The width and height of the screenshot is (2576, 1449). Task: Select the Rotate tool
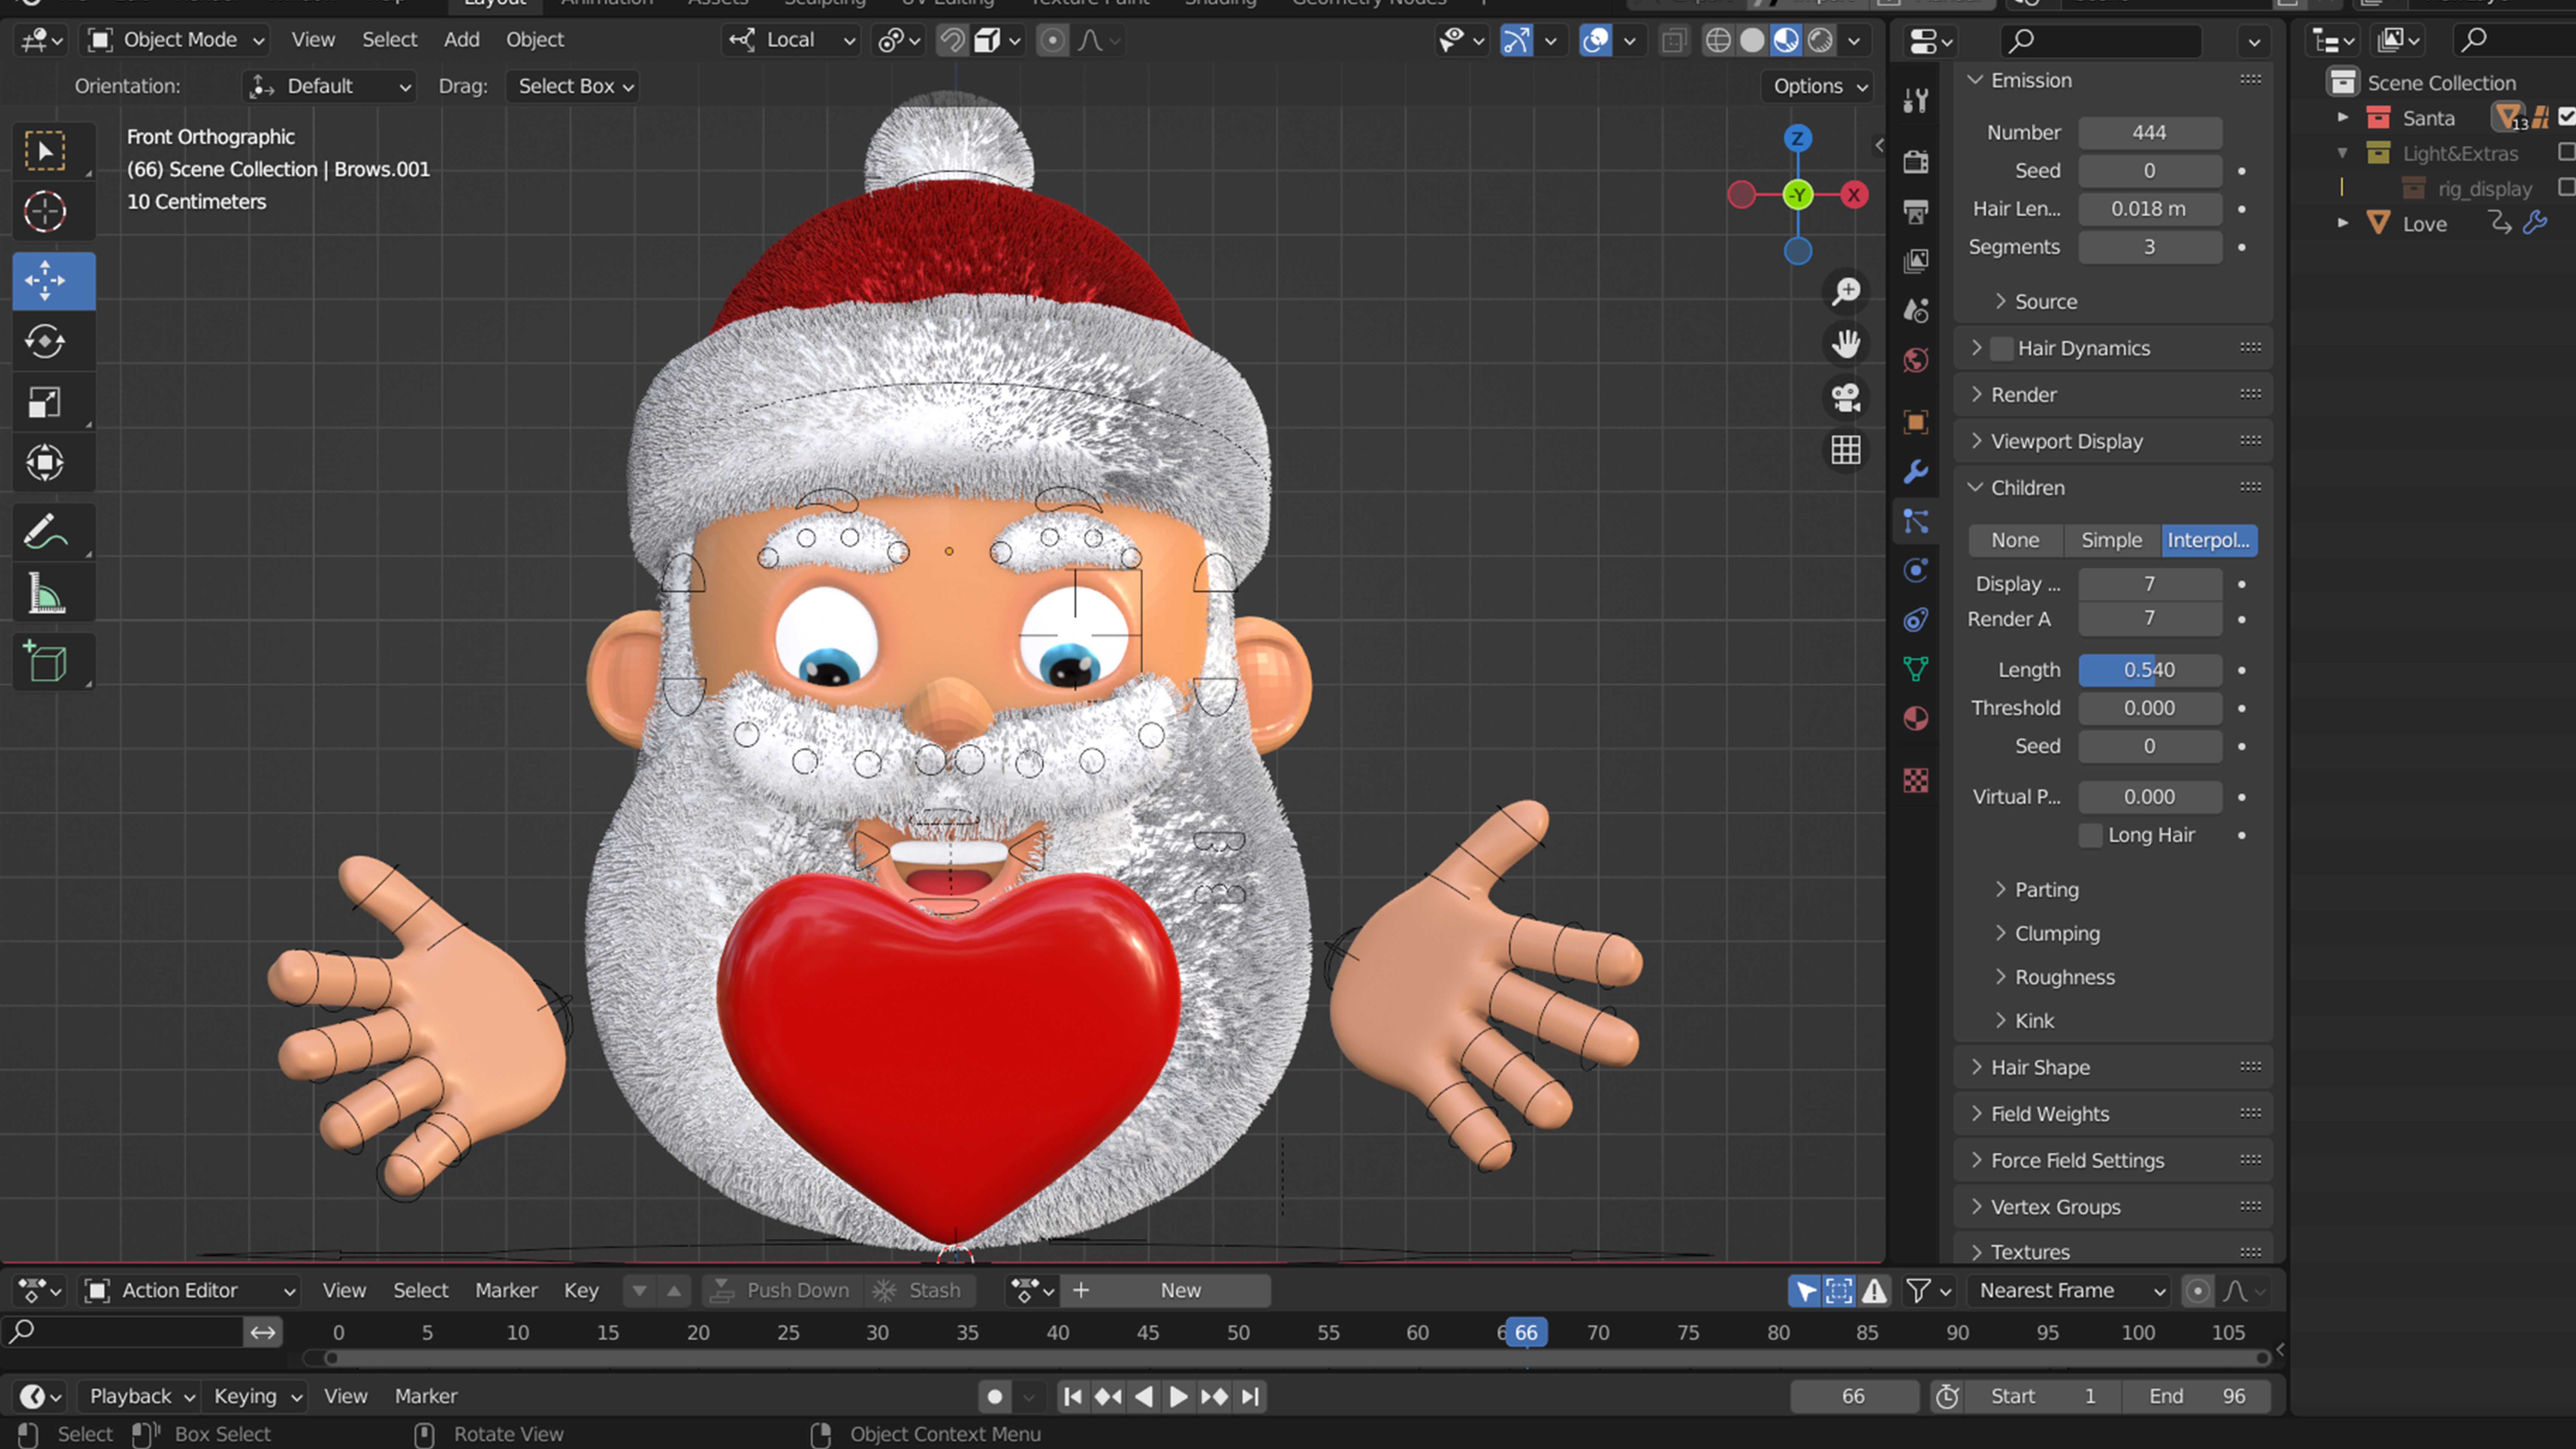45,342
